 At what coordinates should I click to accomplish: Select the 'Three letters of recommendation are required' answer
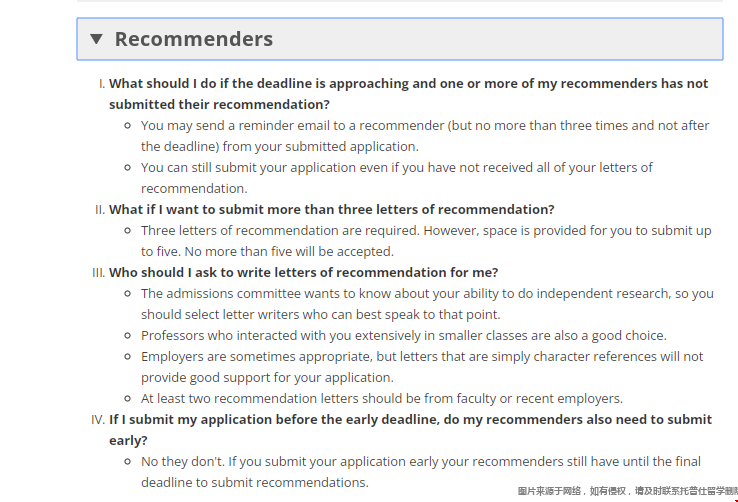click(426, 241)
